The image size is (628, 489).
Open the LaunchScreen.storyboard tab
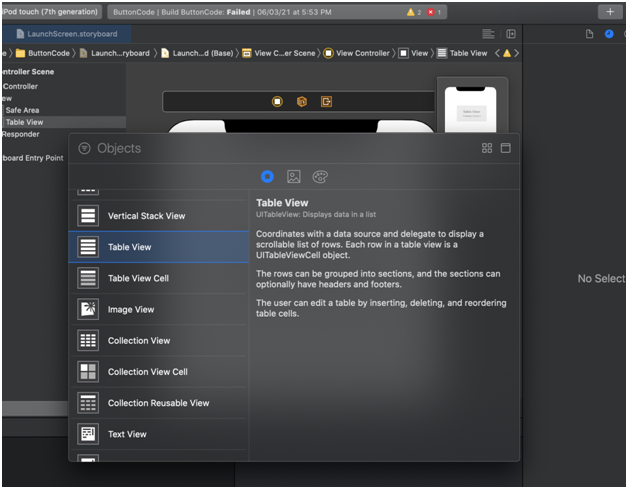coord(67,34)
